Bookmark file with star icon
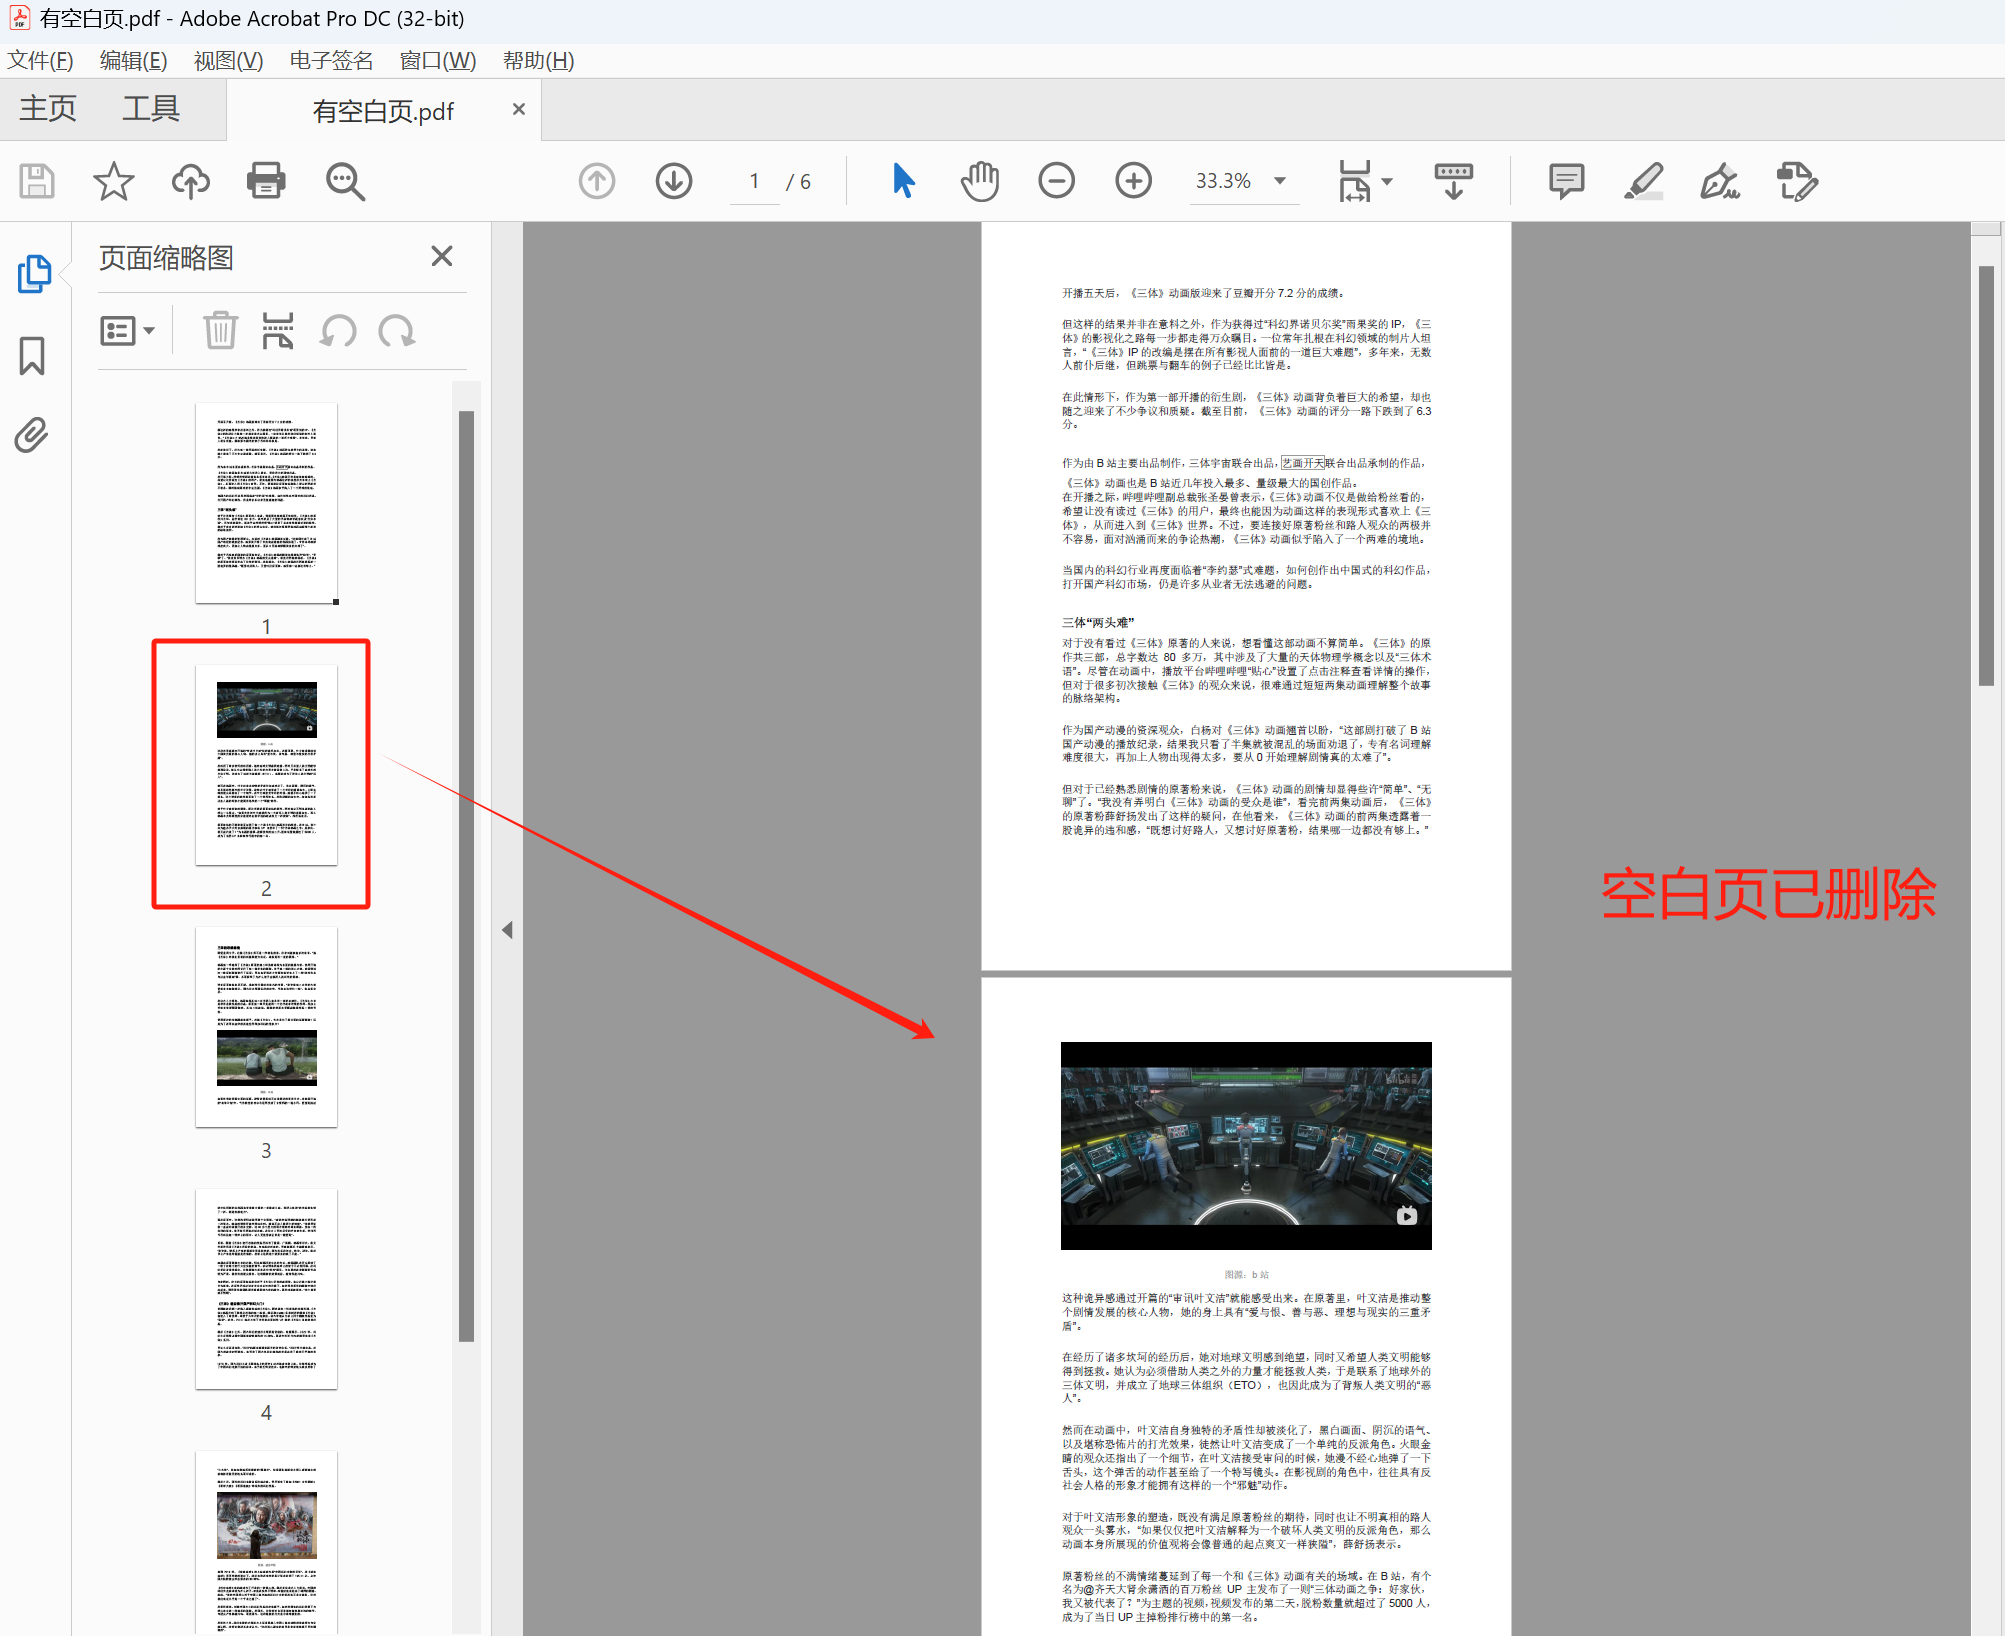This screenshot has width=2005, height=1636. pos(113,181)
